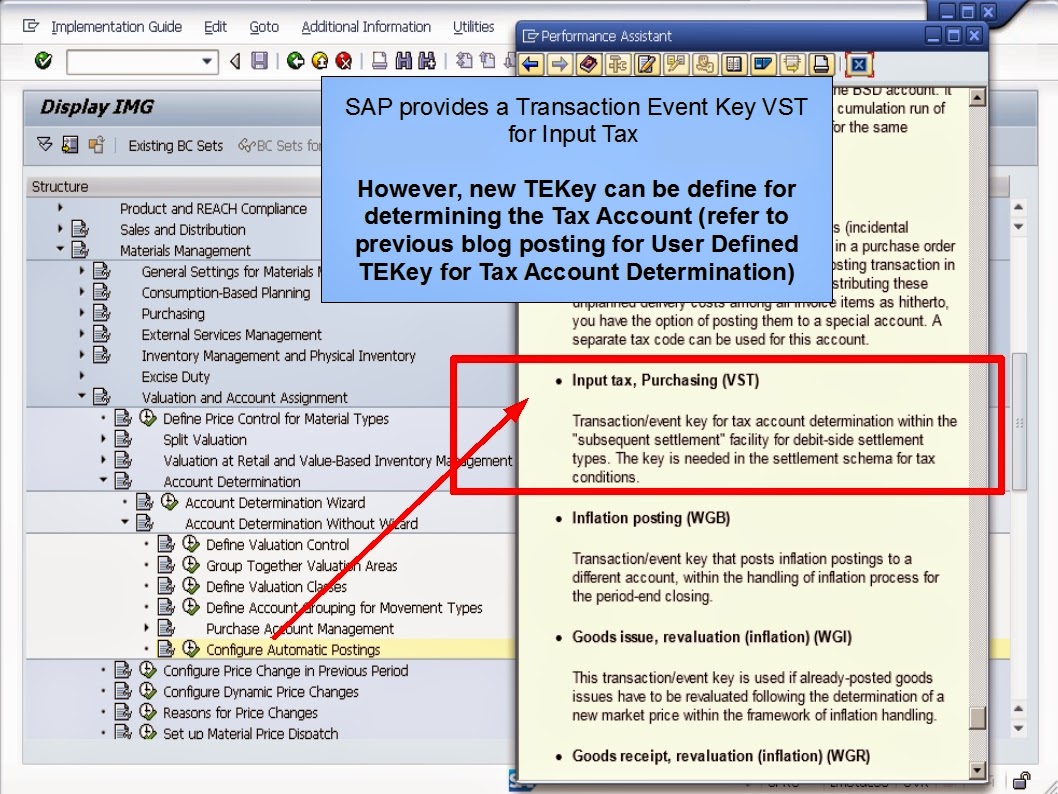Viewport: 1058px width, 794px height.
Task: Close help with blue X toolbar button
Action: tap(858, 65)
